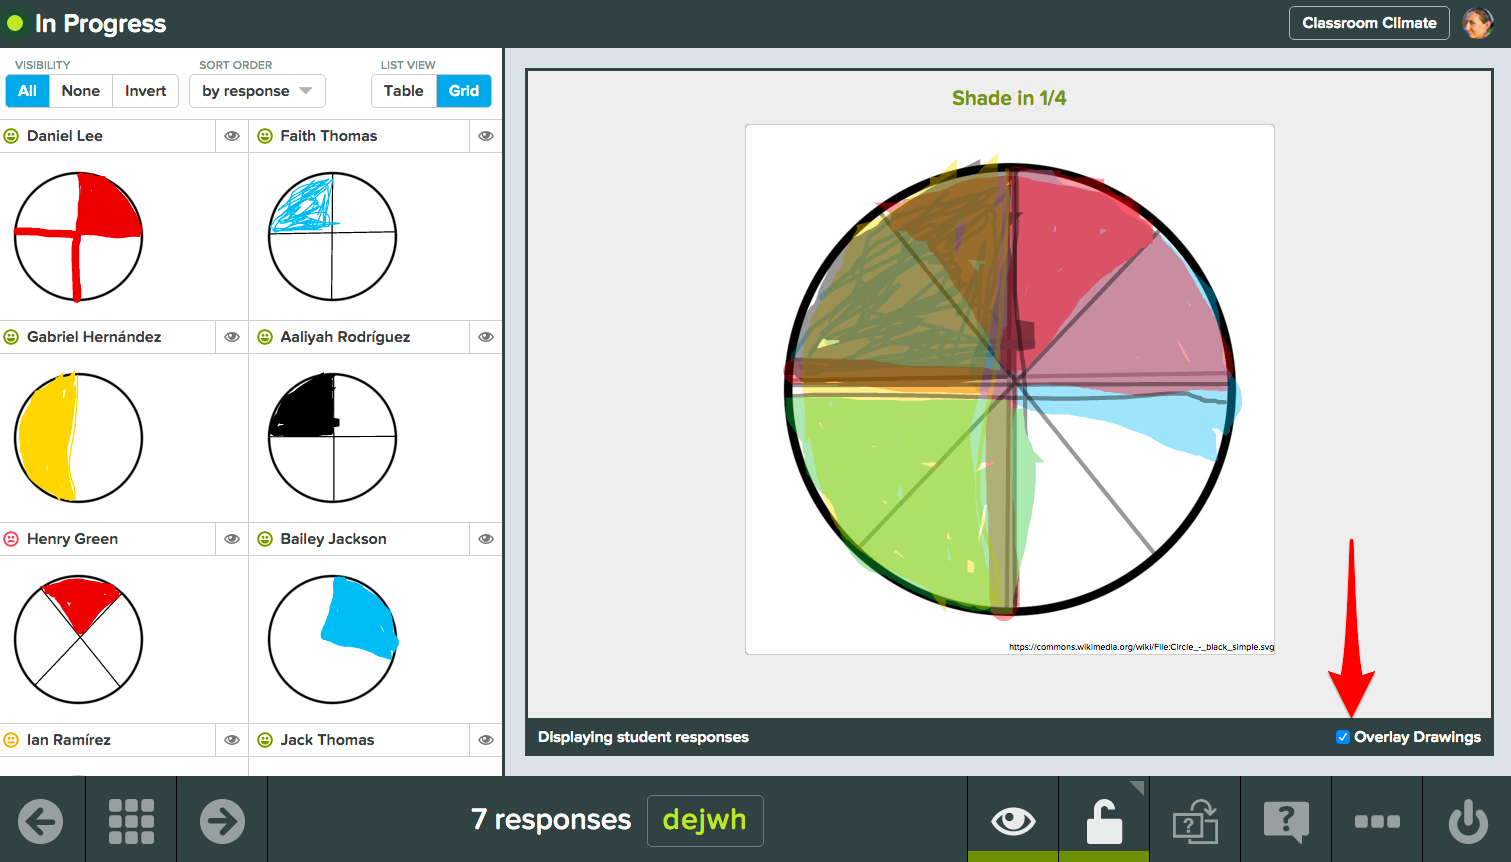Toggle visibility for Daniel Lee's response
This screenshot has width=1511, height=862.
point(231,135)
